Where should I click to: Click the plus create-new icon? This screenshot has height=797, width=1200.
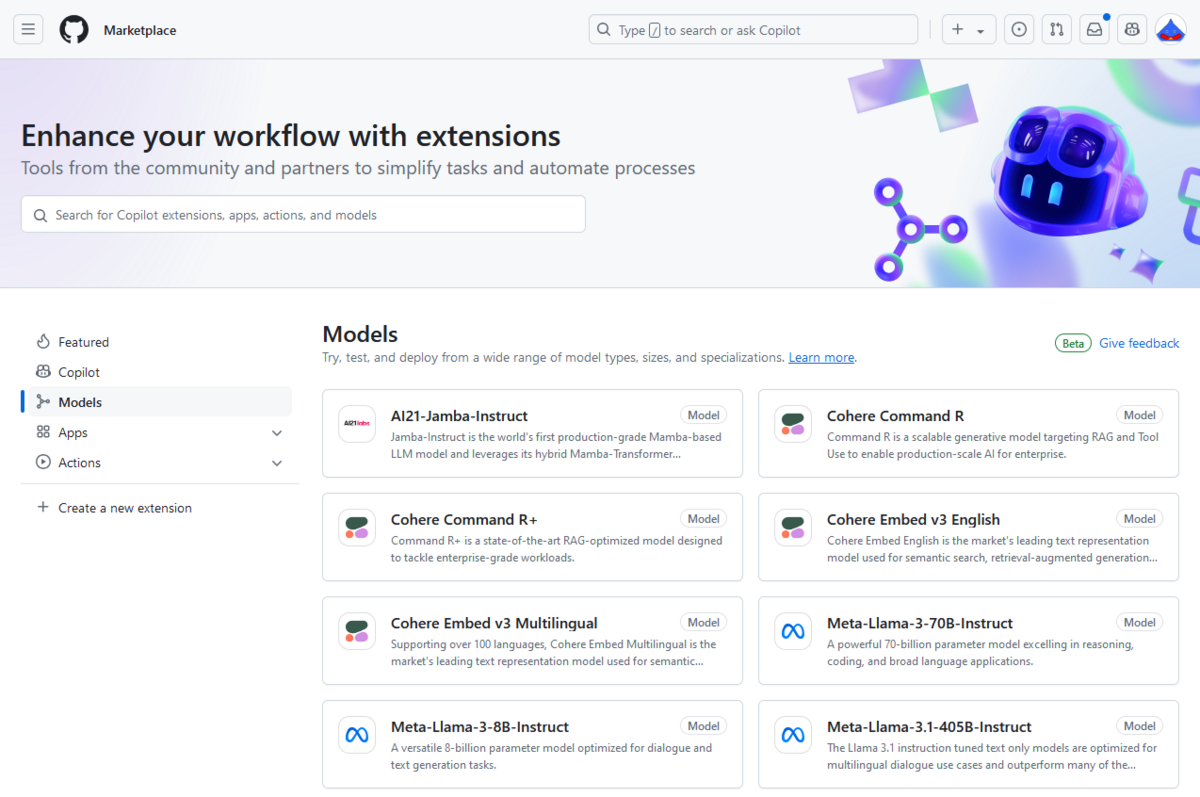coord(958,30)
